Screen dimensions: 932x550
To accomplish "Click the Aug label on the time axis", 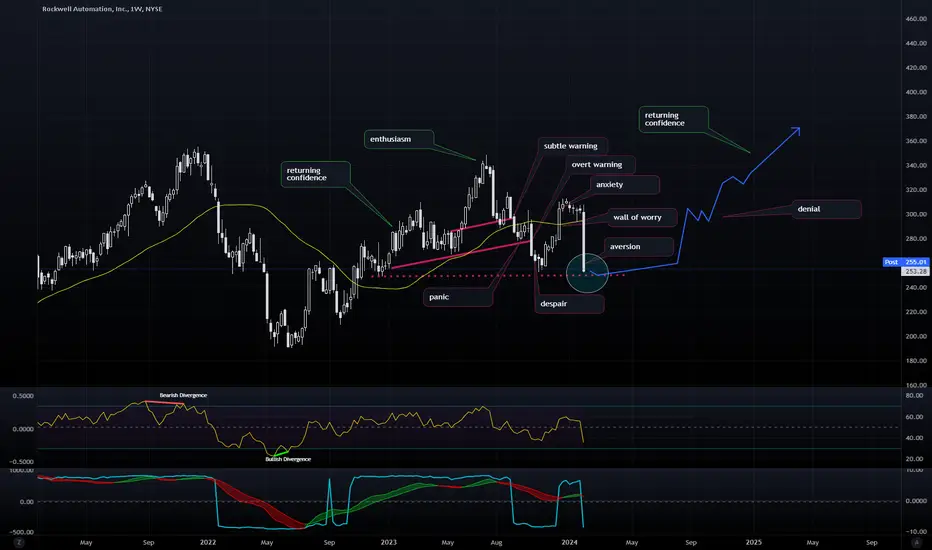I will click(x=496, y=542).
